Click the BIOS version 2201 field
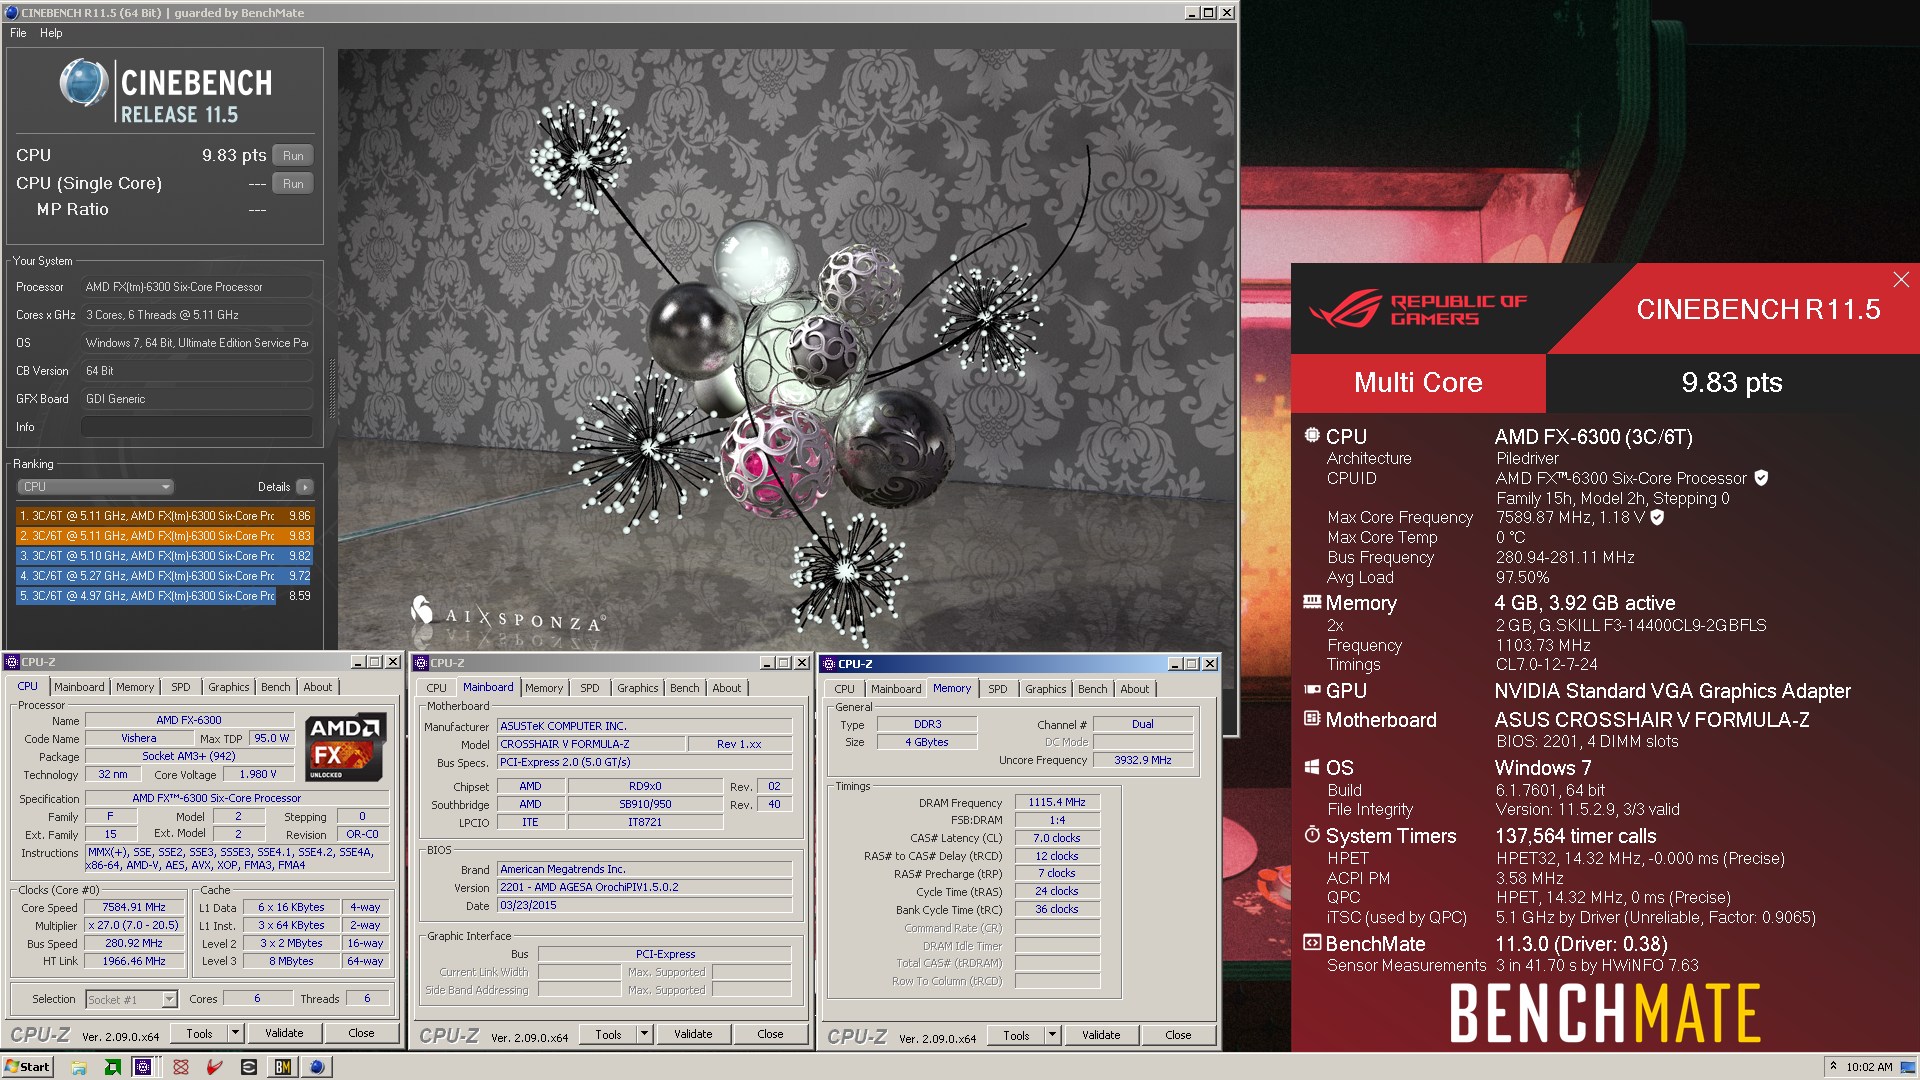This screenshot has height=1080, width=1920. [x=645, y=887]
